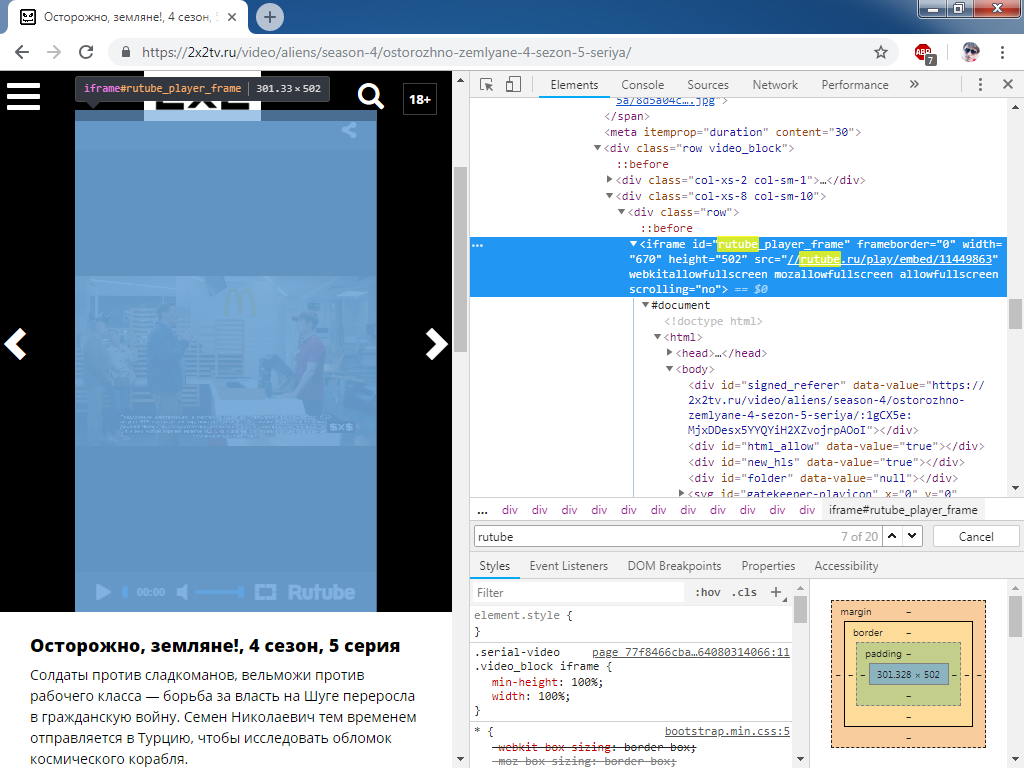Open the Event Listeners tab
The image size is (1024, 768).
[568, 566]
